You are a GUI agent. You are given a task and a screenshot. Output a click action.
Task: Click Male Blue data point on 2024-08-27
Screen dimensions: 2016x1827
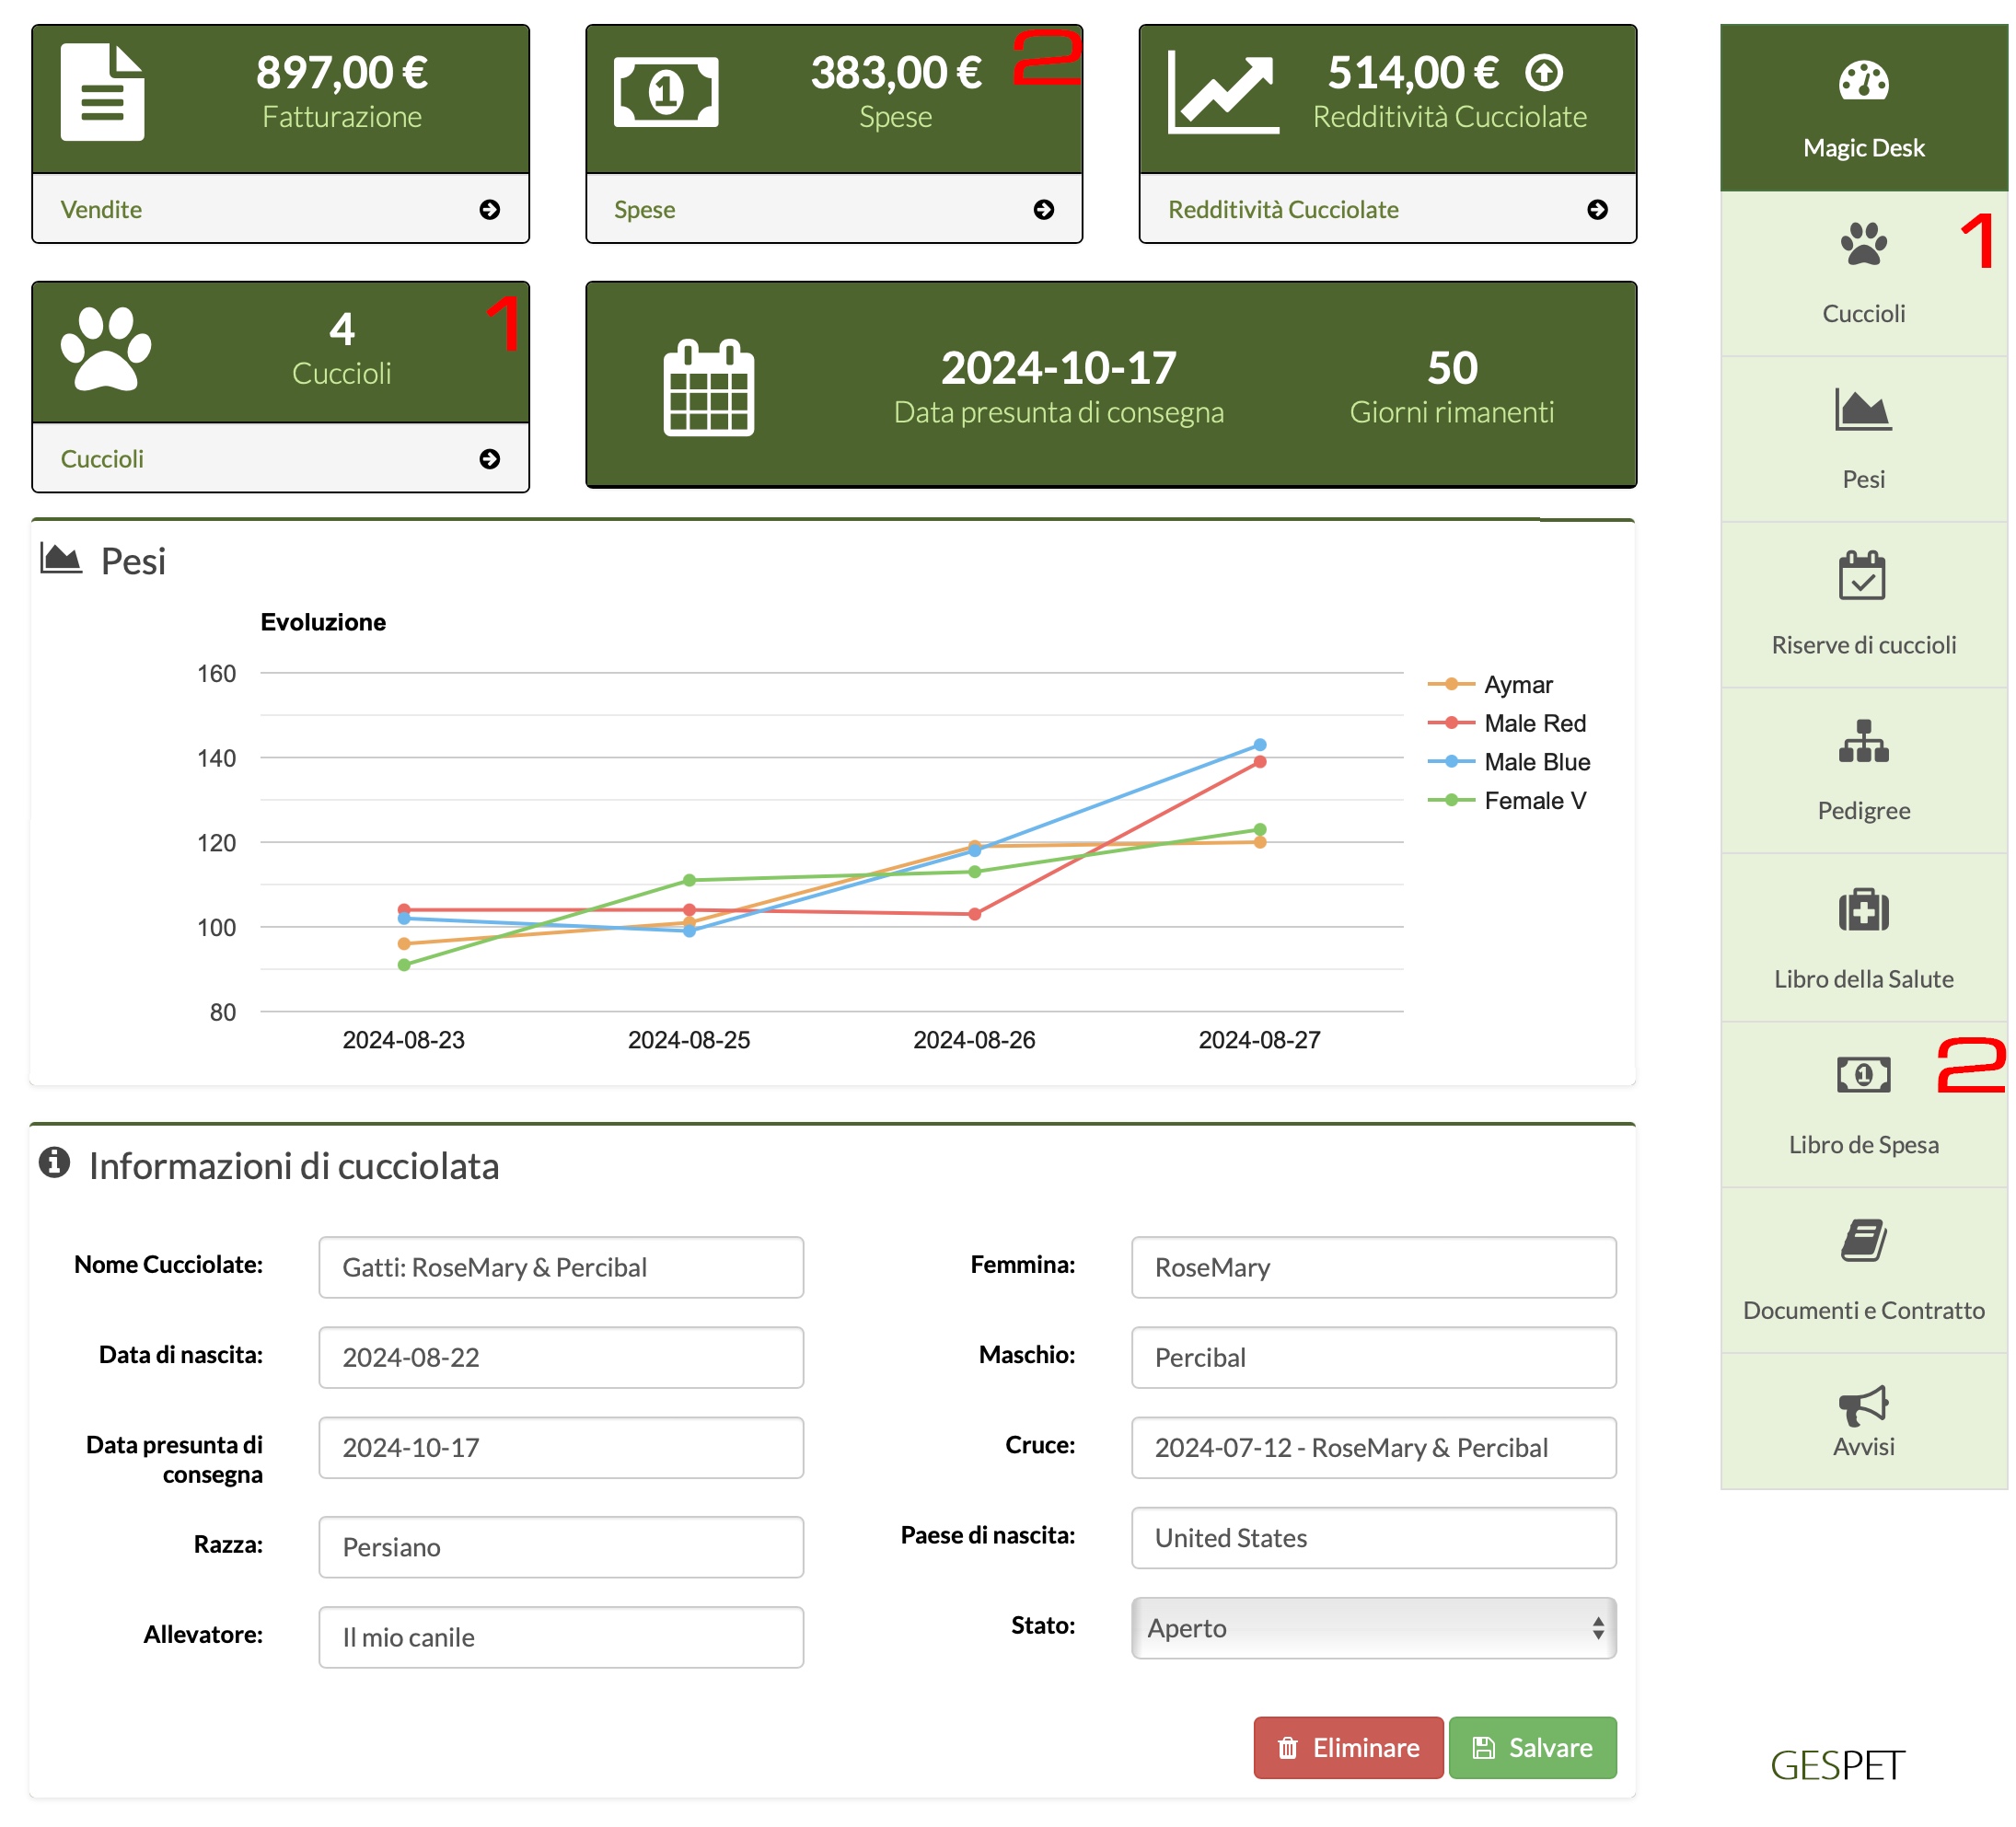pos(1259,745)
